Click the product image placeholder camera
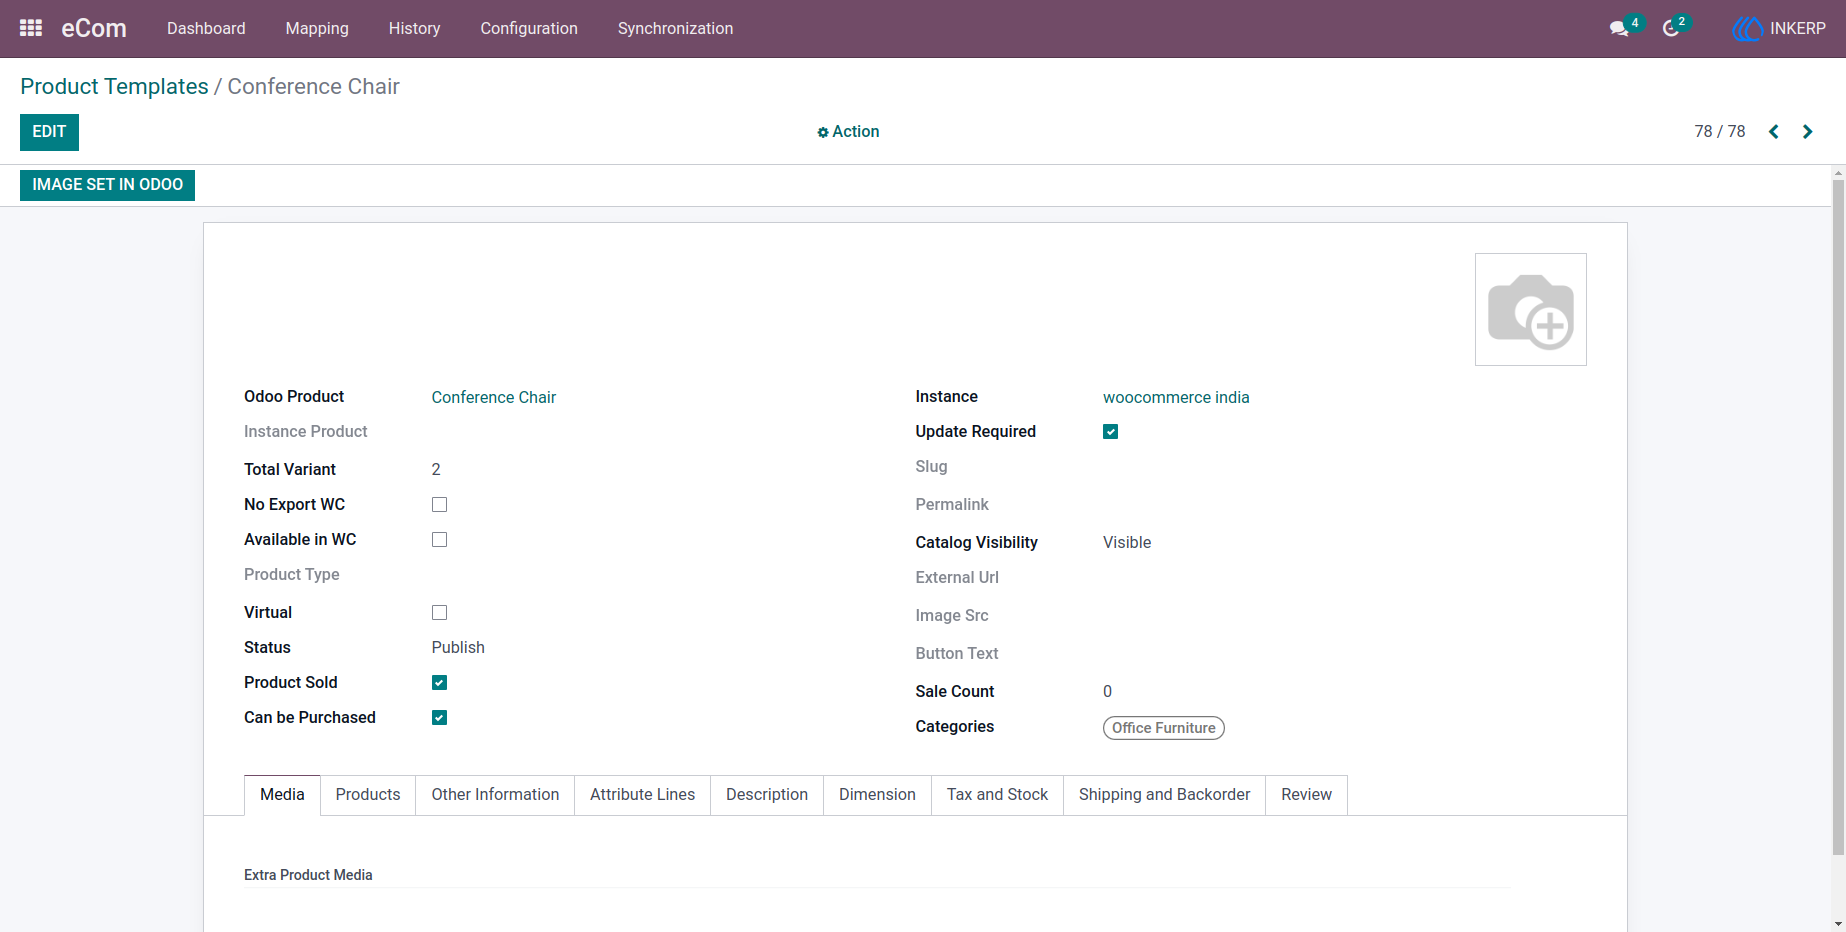Image resolution: width=1846 pixels, height=932 pixels. 1530,309
